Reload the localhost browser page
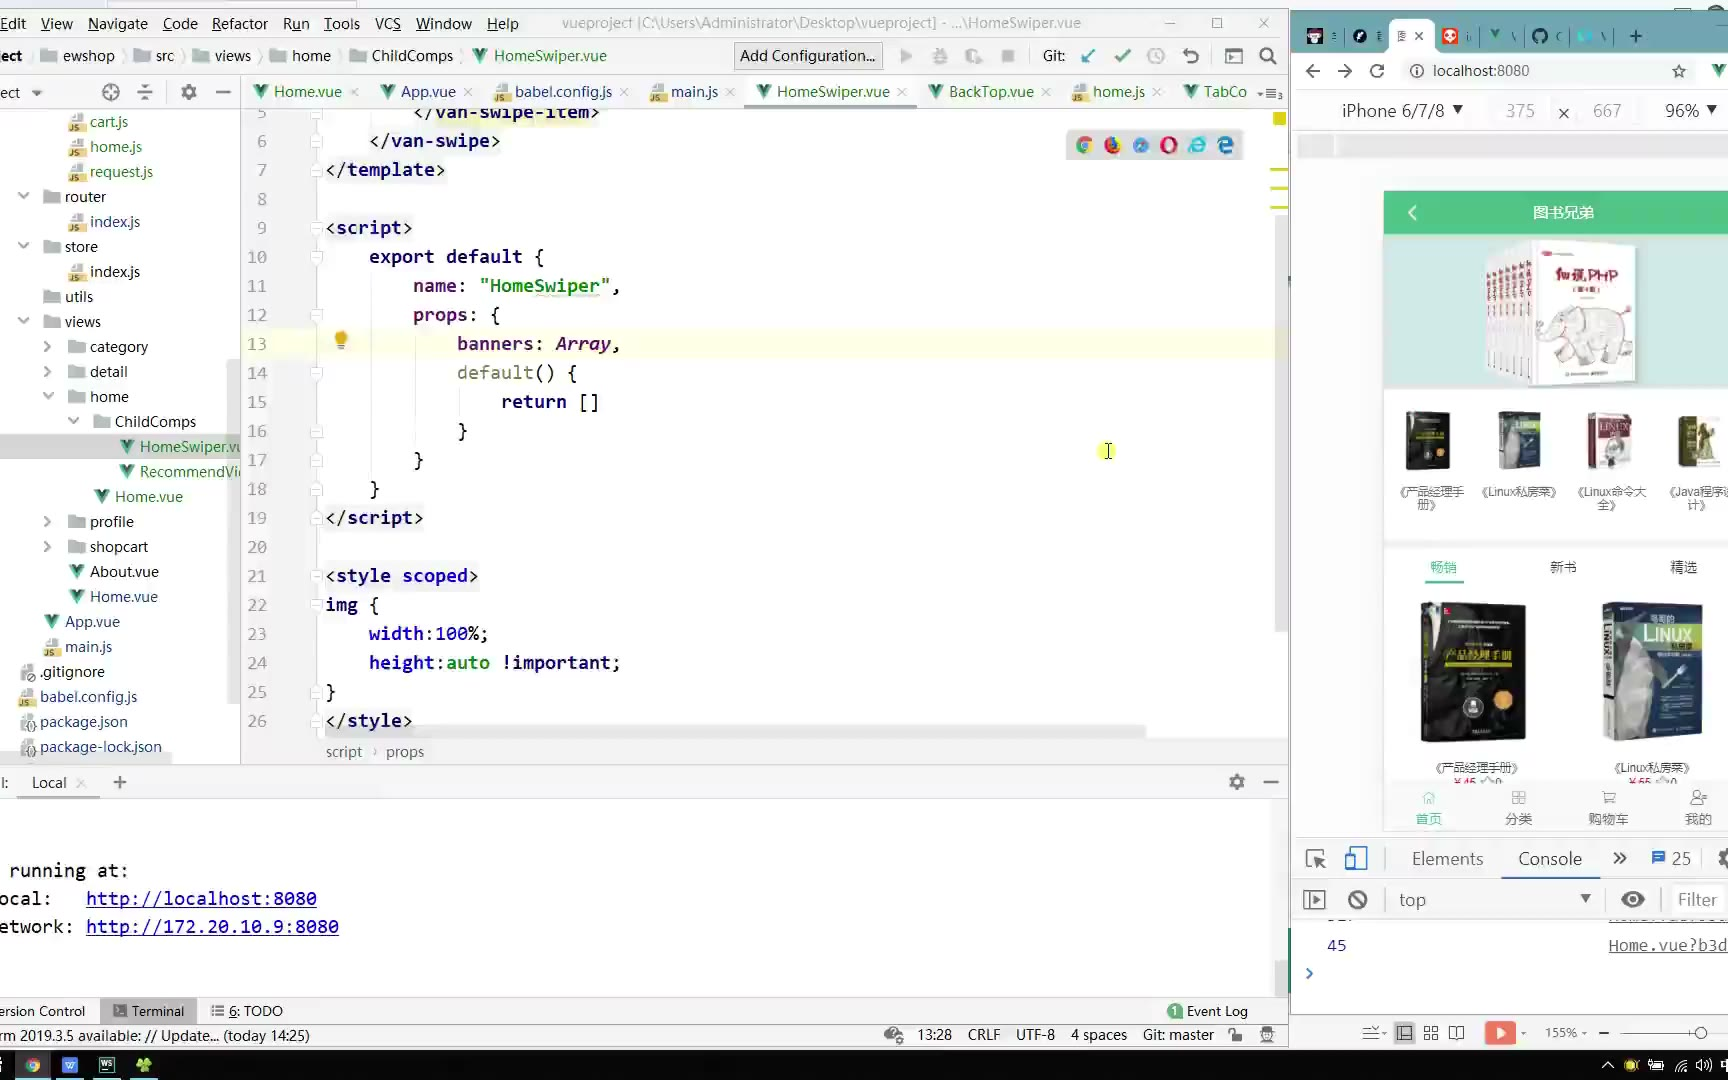This screenshot has height=1080, width=1728. (1377, 71)
